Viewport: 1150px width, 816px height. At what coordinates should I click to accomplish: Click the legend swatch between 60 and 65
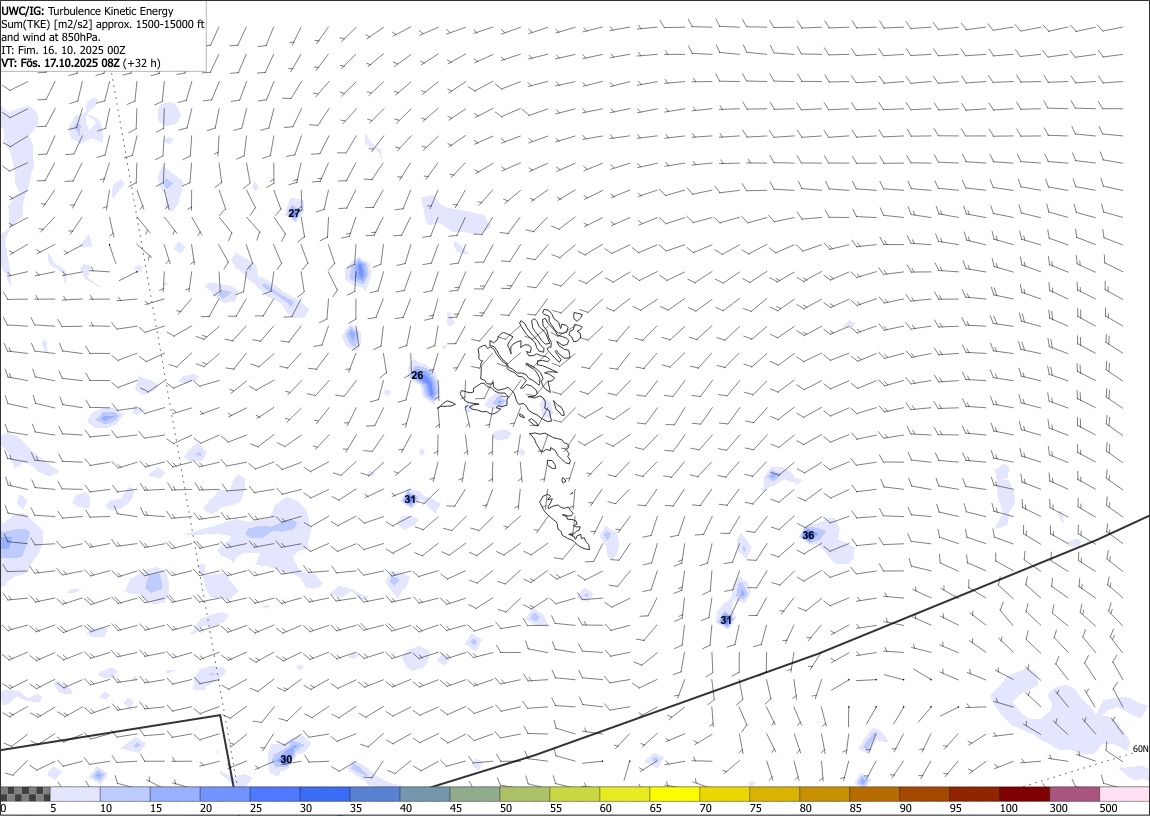pos(624,794)
